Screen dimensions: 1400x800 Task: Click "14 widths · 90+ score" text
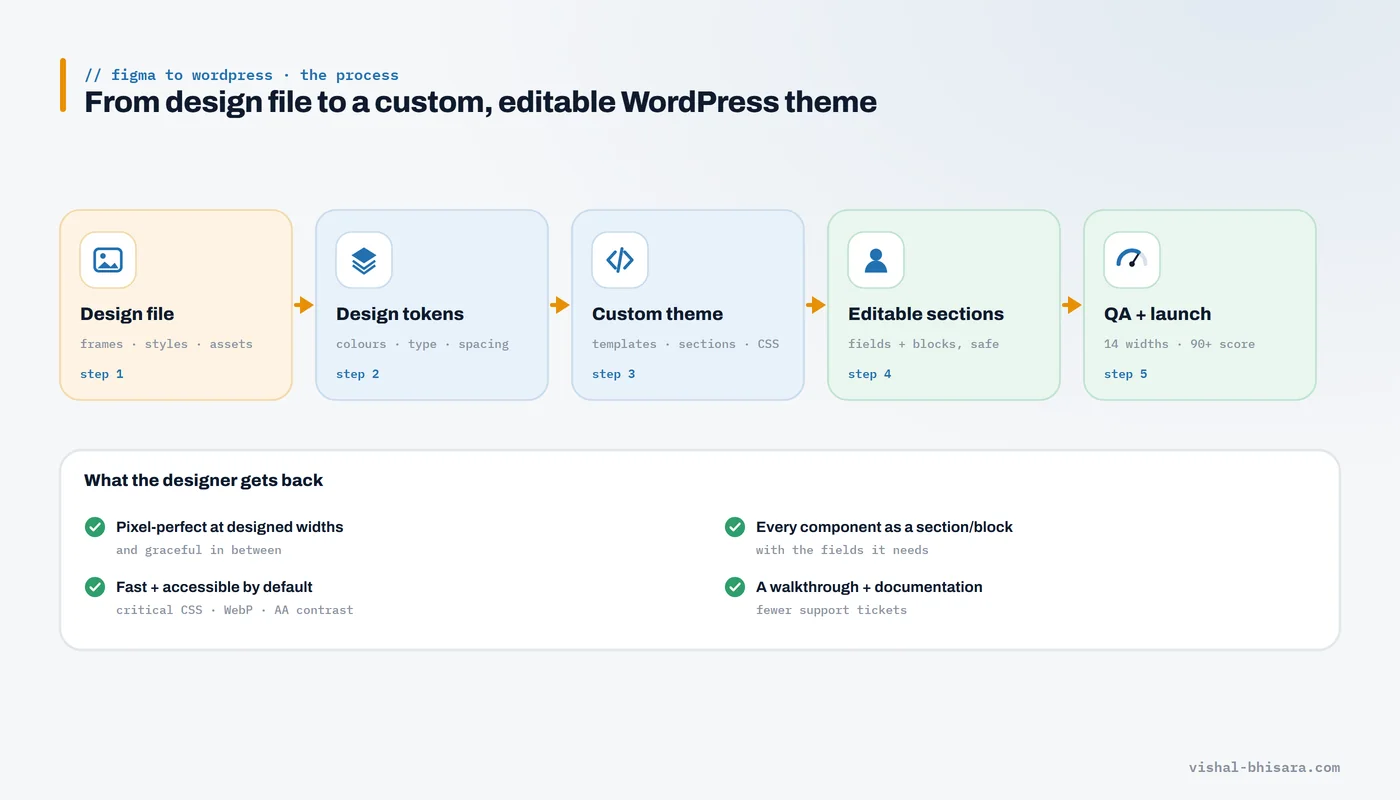click(1179, 344)
